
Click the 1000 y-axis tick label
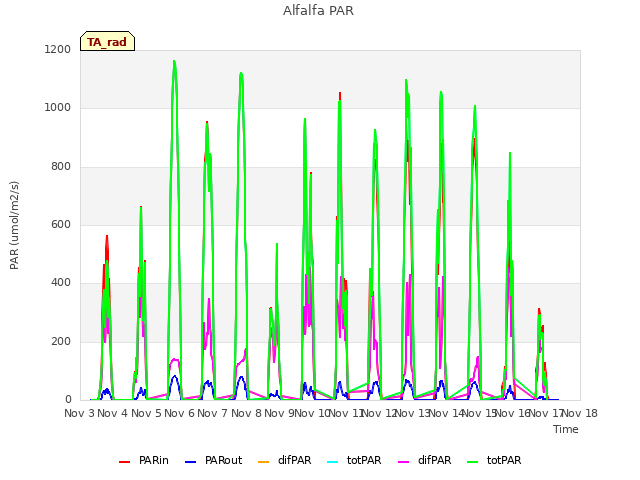58,107
